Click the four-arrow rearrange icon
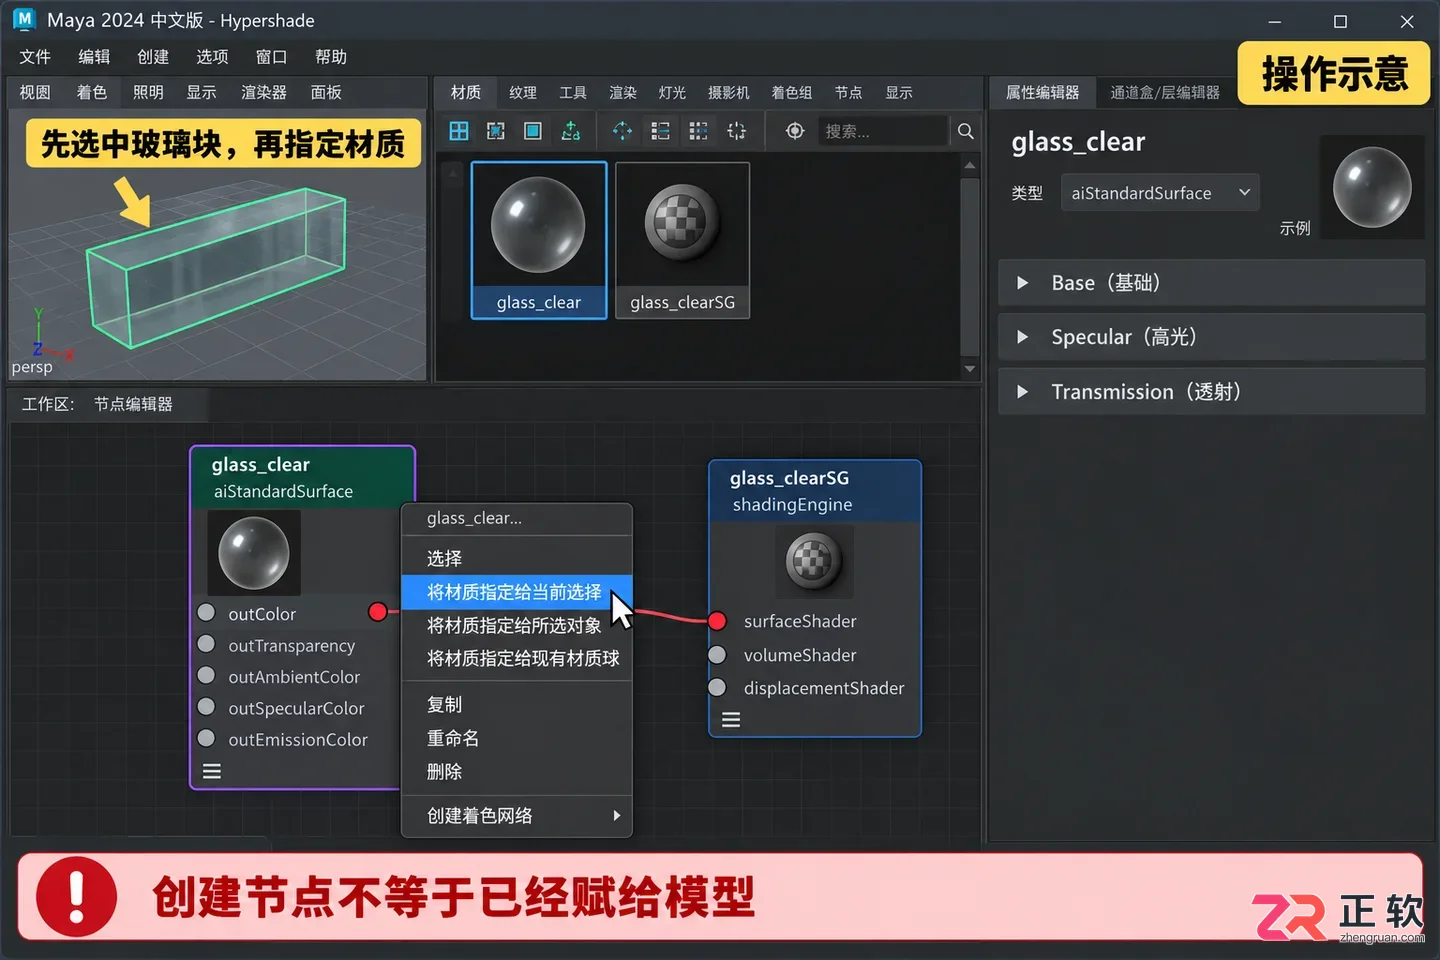The height and width of the screenshot is (960, 1440). 622,131
